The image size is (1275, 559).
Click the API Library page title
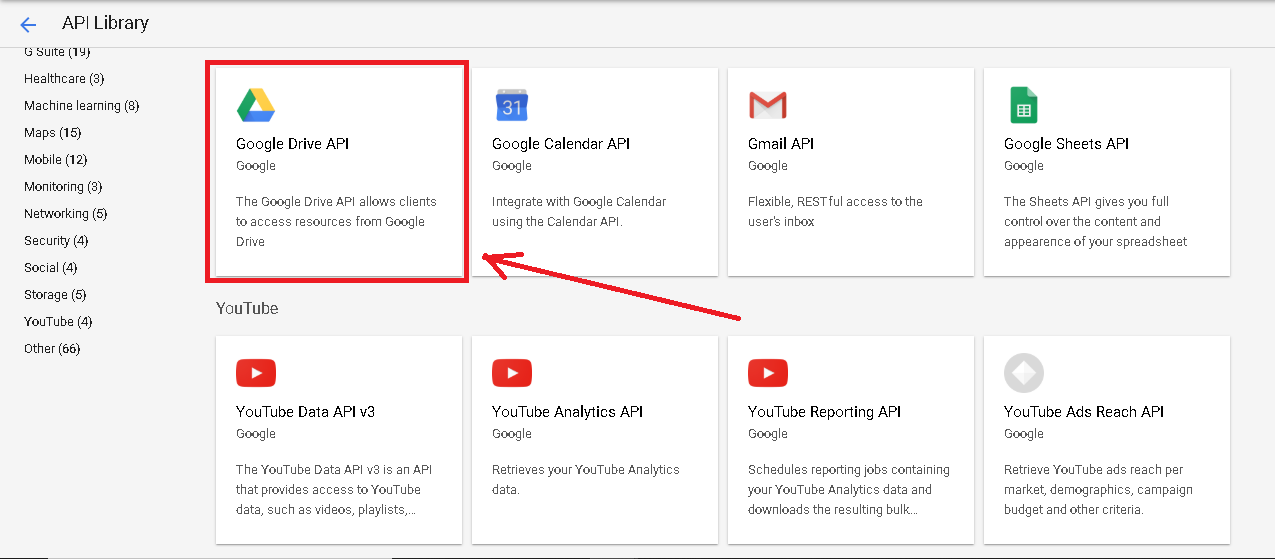click(x=106, y=23)
